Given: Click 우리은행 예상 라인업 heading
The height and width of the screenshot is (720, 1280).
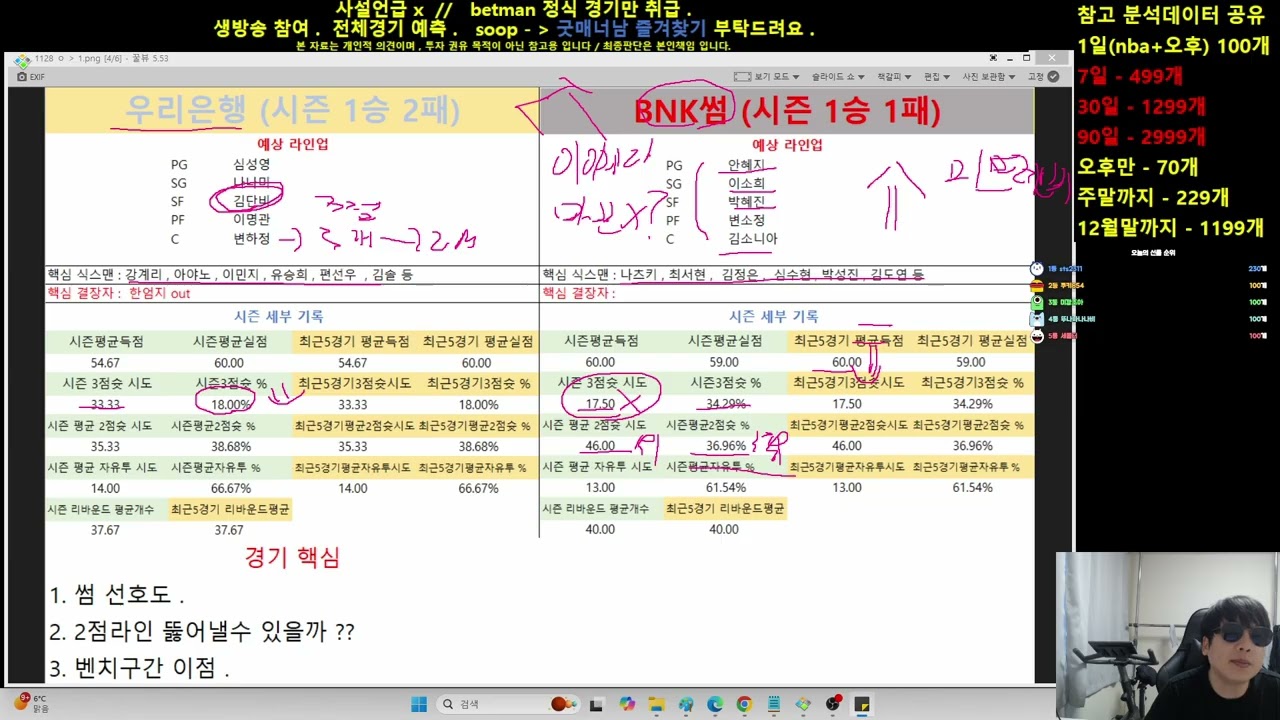Looking at the screenshot, I should click(x=293, y=144).
